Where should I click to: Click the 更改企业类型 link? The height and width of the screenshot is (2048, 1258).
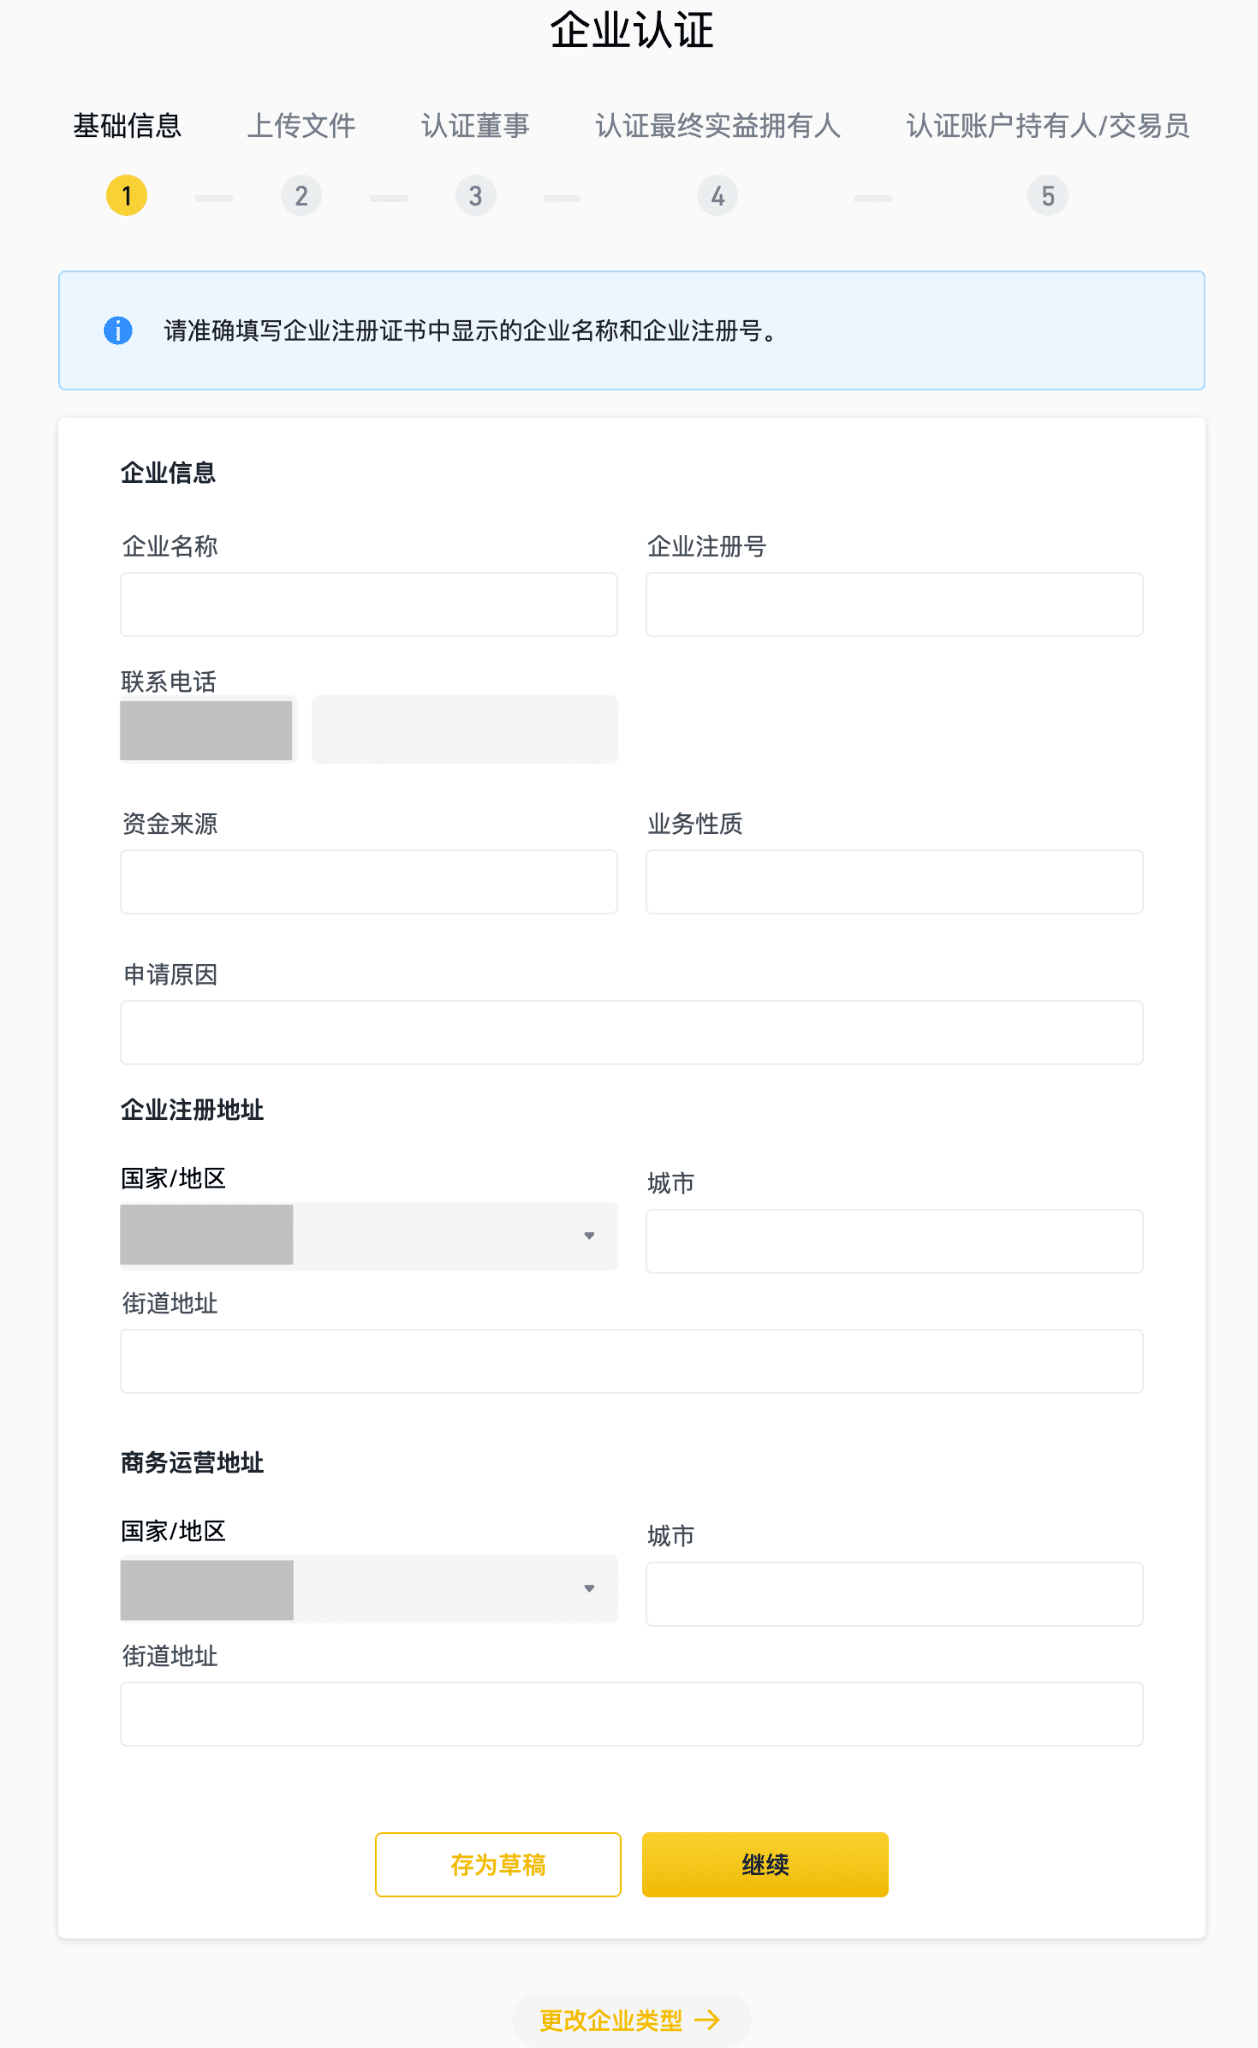(x=630, y=2020)
